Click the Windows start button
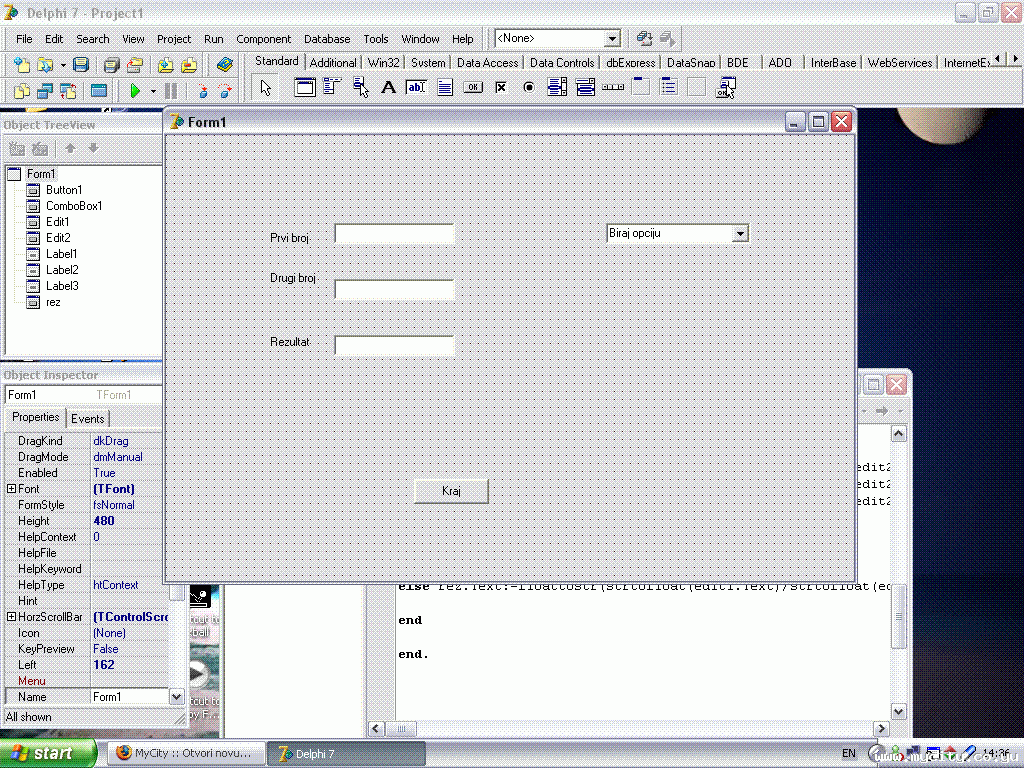This screenshot has width=1024, height=768. (x=48, y=753)
